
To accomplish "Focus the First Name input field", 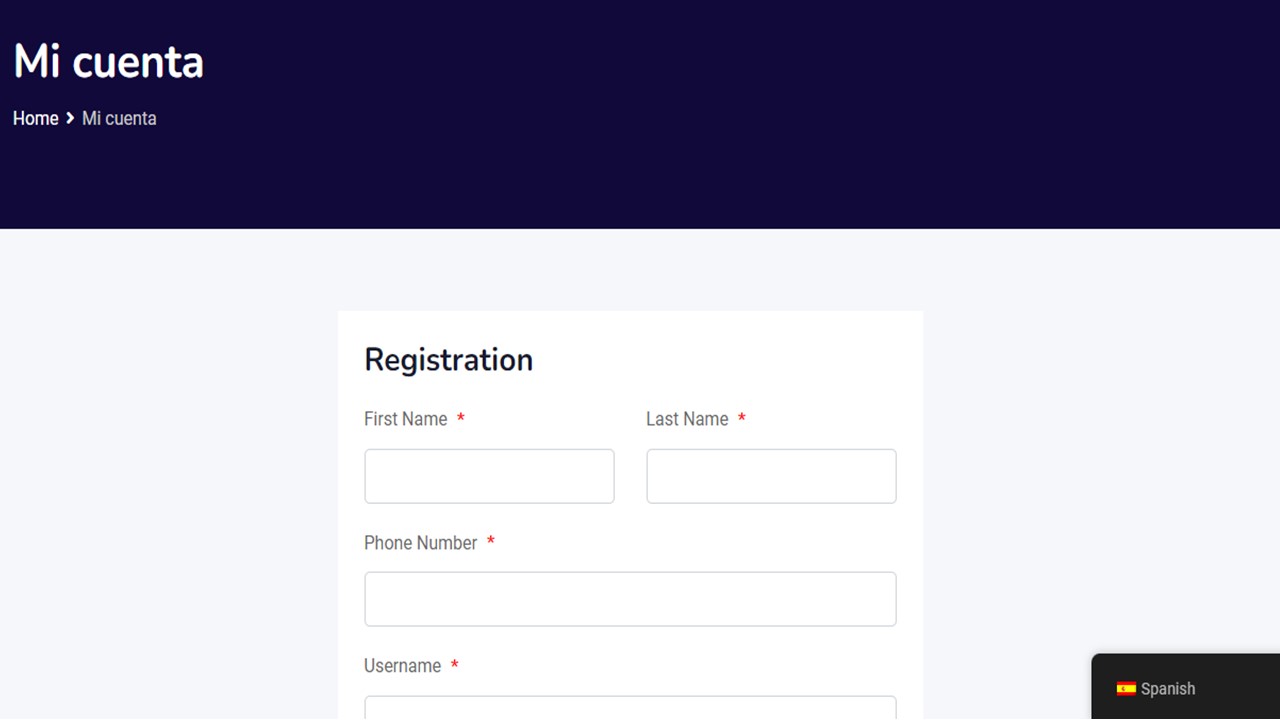I will (488, 476).
